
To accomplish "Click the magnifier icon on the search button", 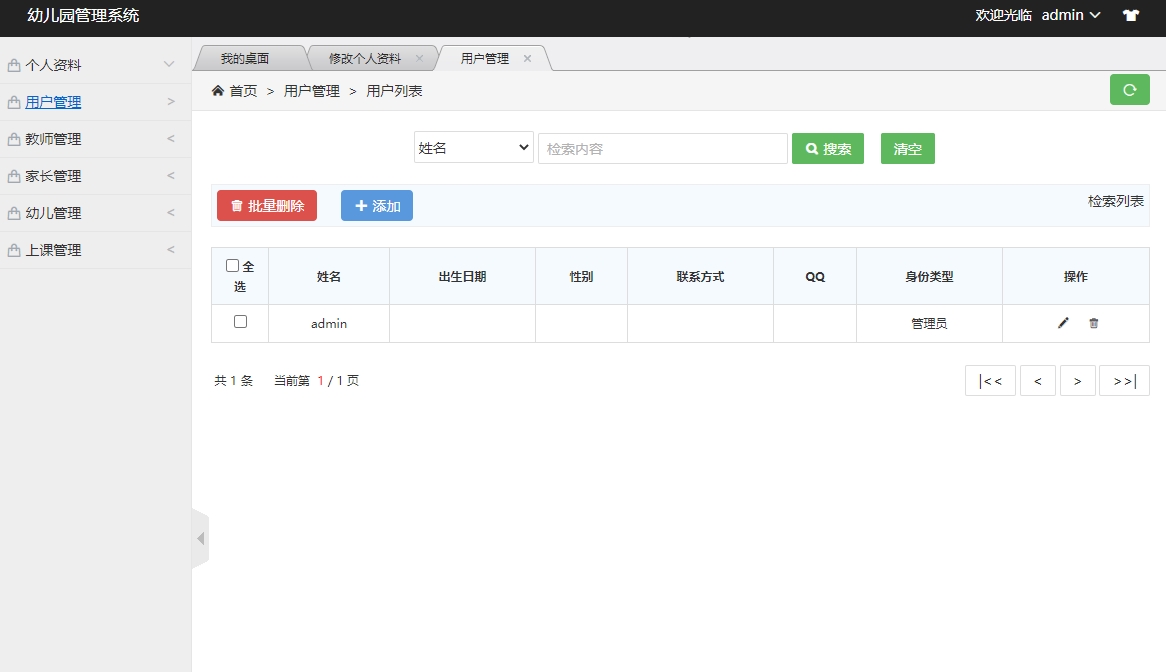I will point(811,148).
